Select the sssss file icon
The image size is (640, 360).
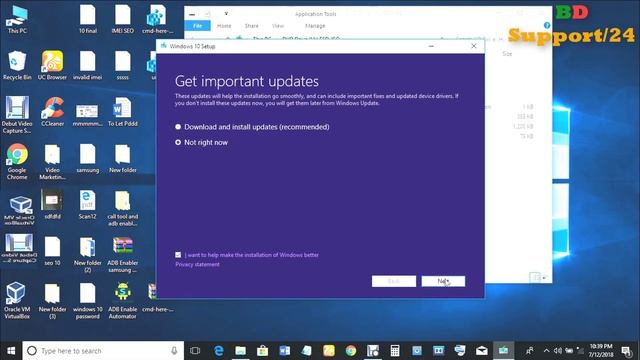pyautogui.click(x=122, y=65)
